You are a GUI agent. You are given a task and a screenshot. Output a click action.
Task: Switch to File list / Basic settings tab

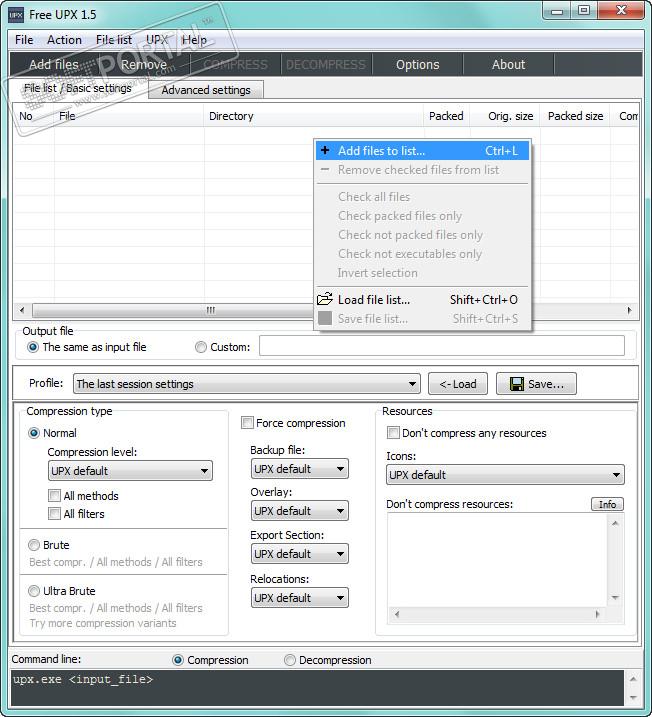coord(78,88)
